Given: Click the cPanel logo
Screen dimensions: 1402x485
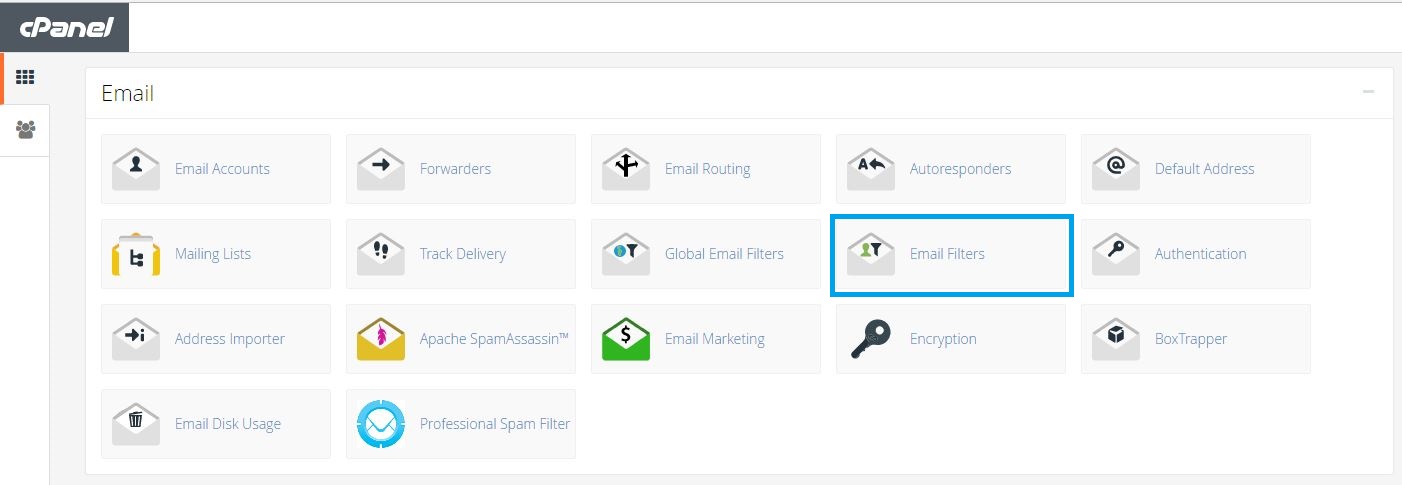Looking at the screenshot, I should (x=64, y=27).
